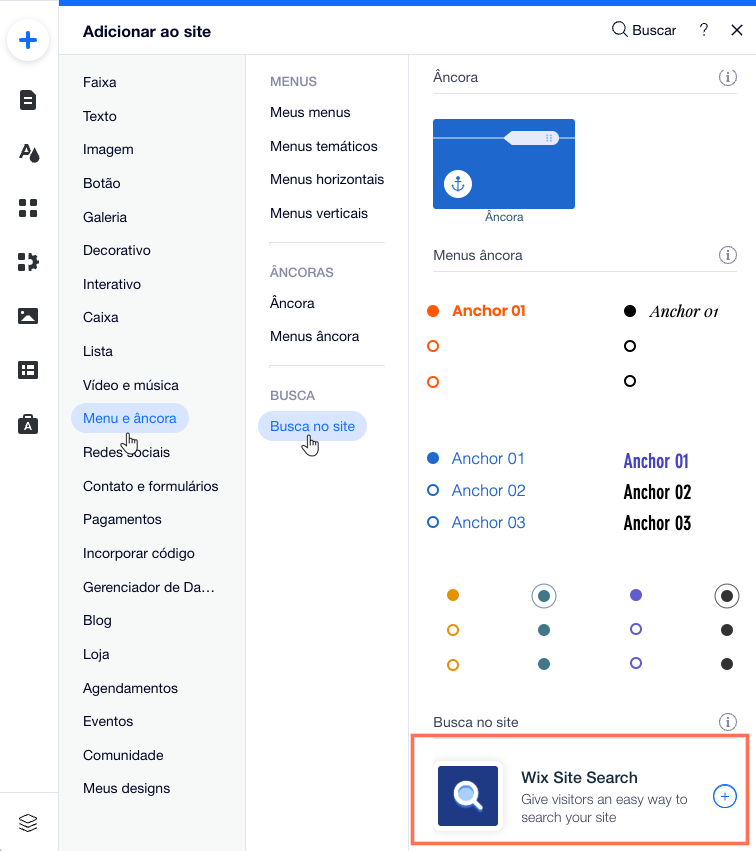Screen dimensions: 756x851
Task: Click the info icon next to Menus âncora
Action: (728, 256)
